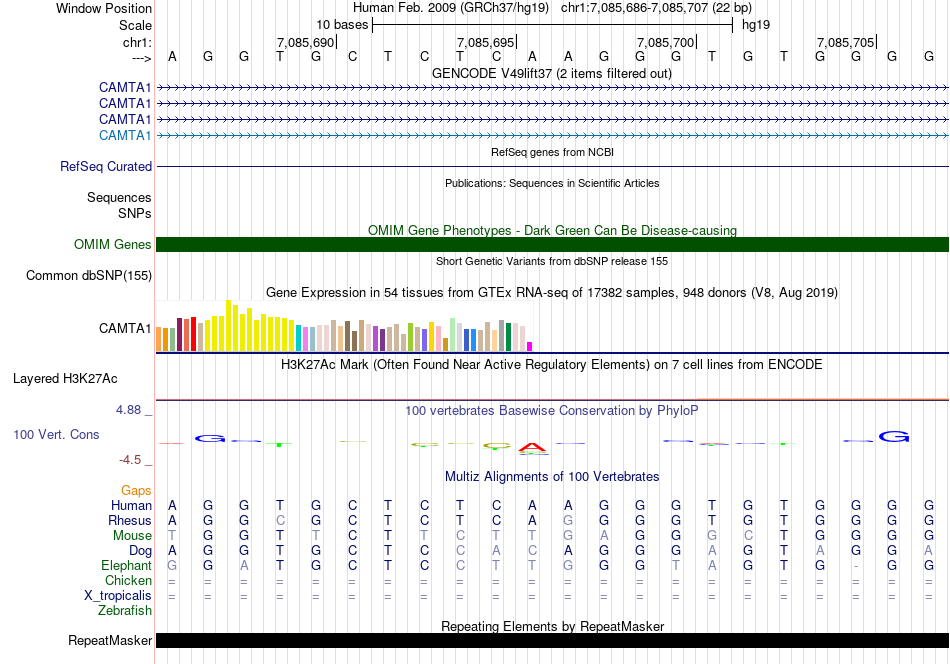Viewport: 950px width, 664px height.
Task: Open the H3K27Ac Mark ENCODE track title
Action: (x=552, y=365)
